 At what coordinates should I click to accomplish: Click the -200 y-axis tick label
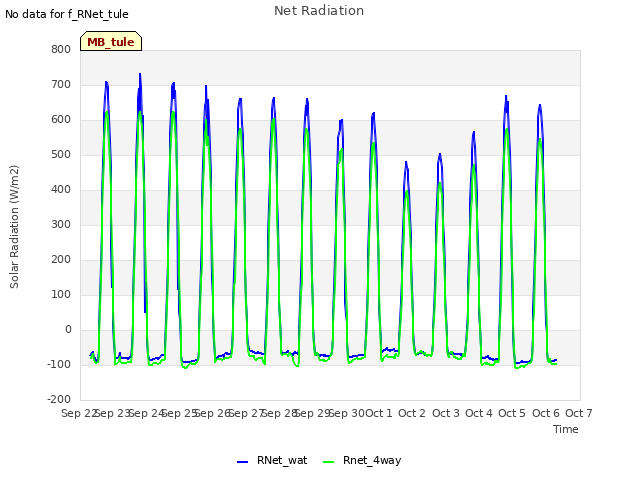[x=59, y=400]
